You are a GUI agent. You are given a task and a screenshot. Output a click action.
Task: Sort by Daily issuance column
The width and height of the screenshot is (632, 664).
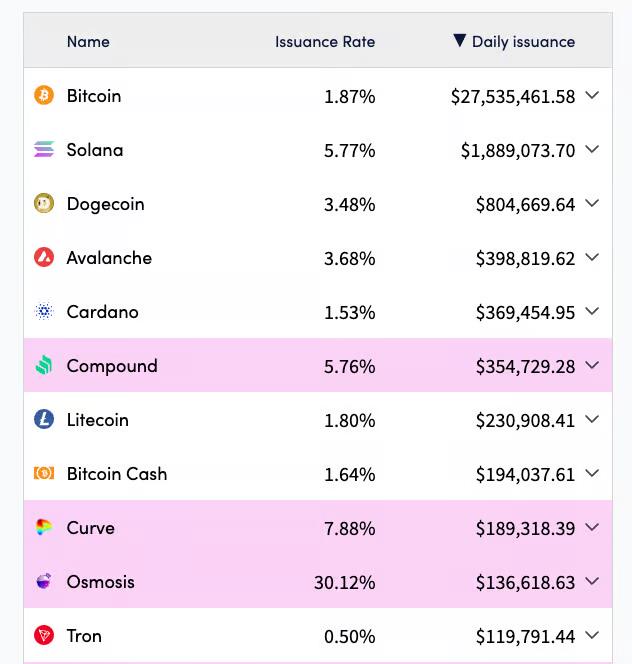click(522, 41)
